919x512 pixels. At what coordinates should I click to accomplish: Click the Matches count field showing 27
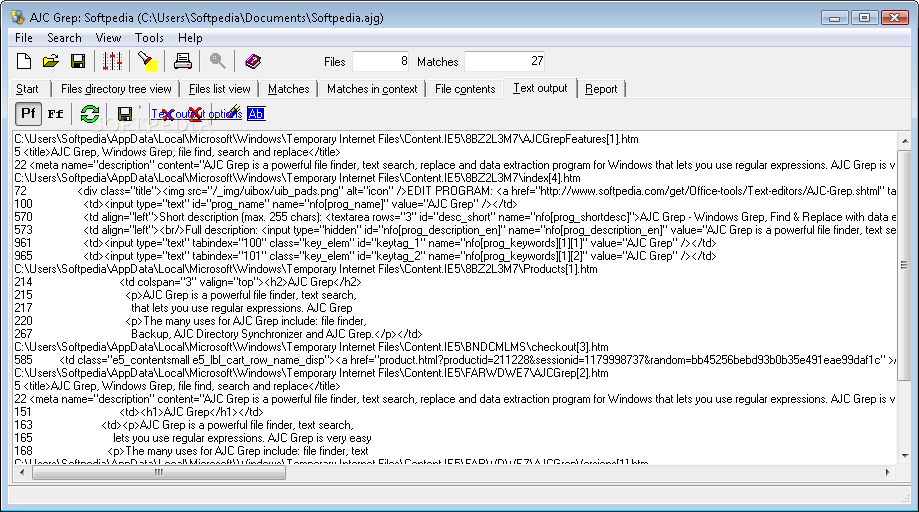pos(505,61)
